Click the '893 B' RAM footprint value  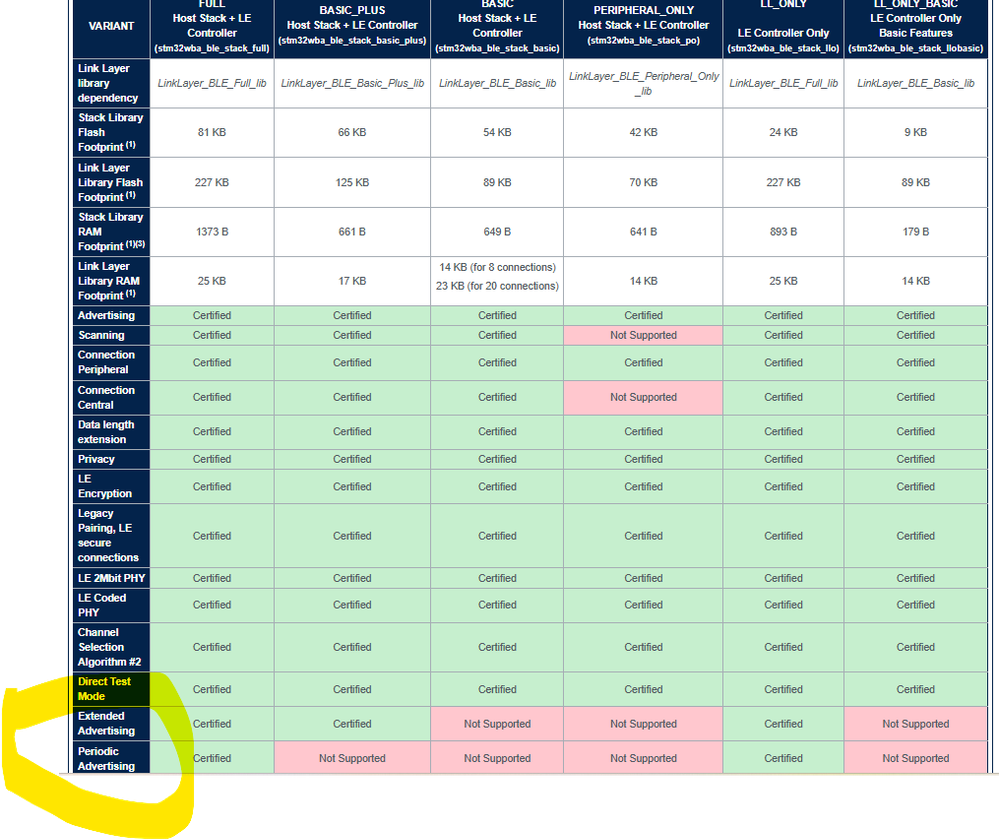pyautogui.click(x=784, y=232)
